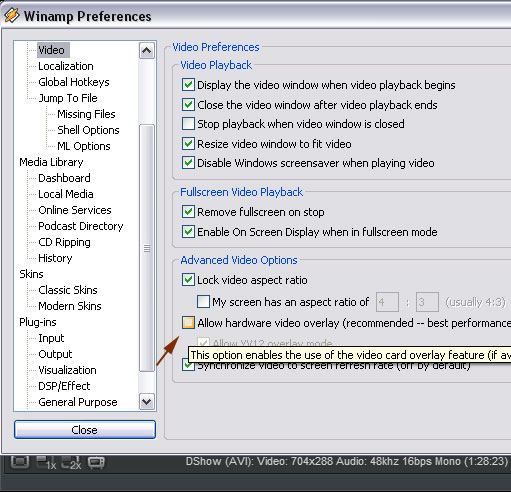Click the aspect ratio width field showing 4
This screenshot has height=492, width=511.
[387, 302]
